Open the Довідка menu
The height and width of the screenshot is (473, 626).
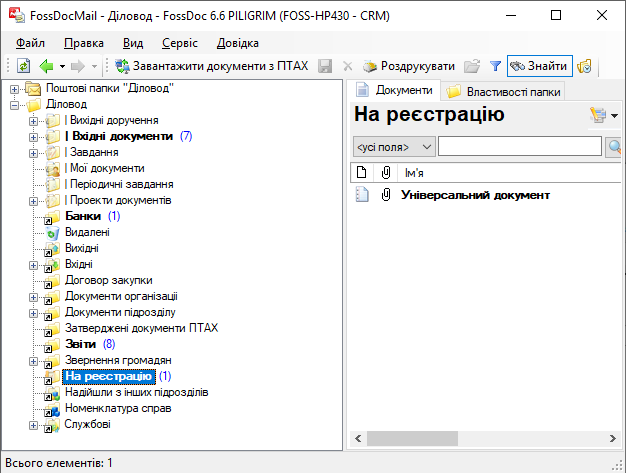pos(238,43)
